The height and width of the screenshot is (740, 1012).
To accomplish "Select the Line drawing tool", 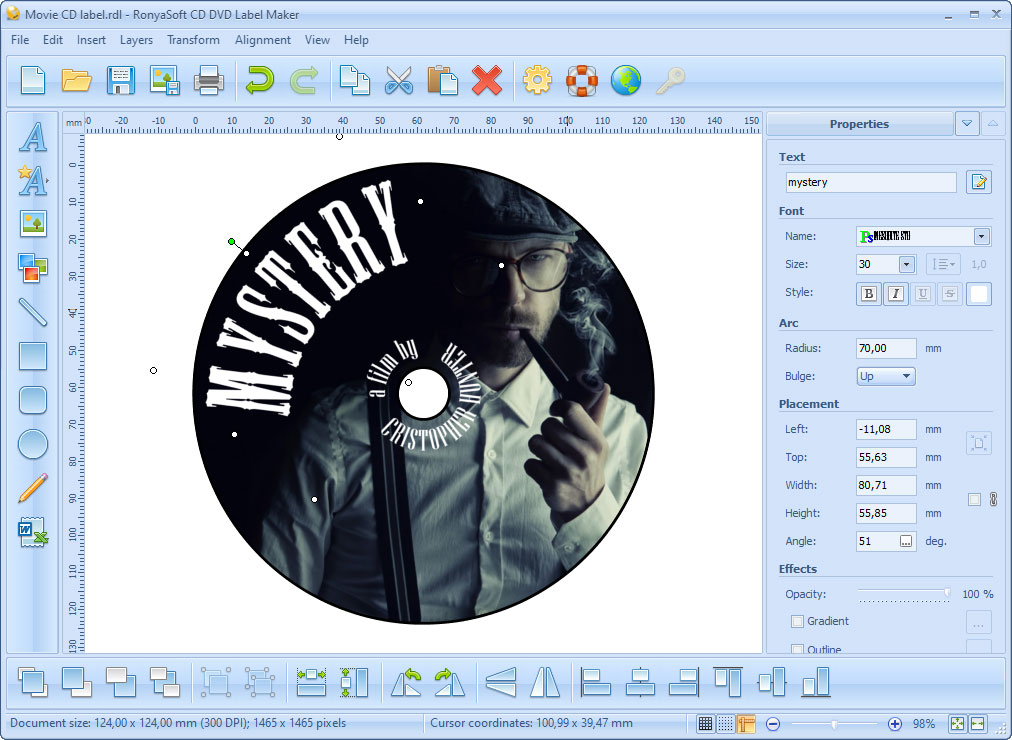I will pyautogui.click(x=33, y=313).
